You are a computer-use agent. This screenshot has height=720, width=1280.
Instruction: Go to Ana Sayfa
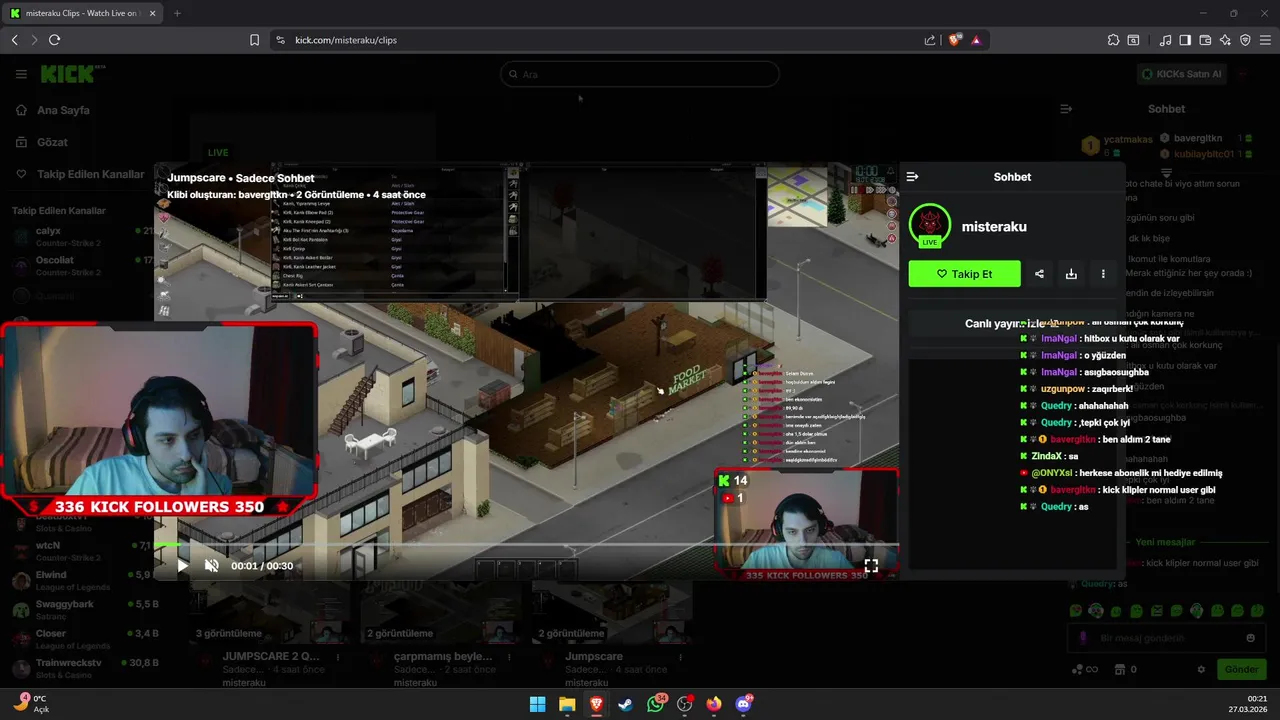(62, 110)
